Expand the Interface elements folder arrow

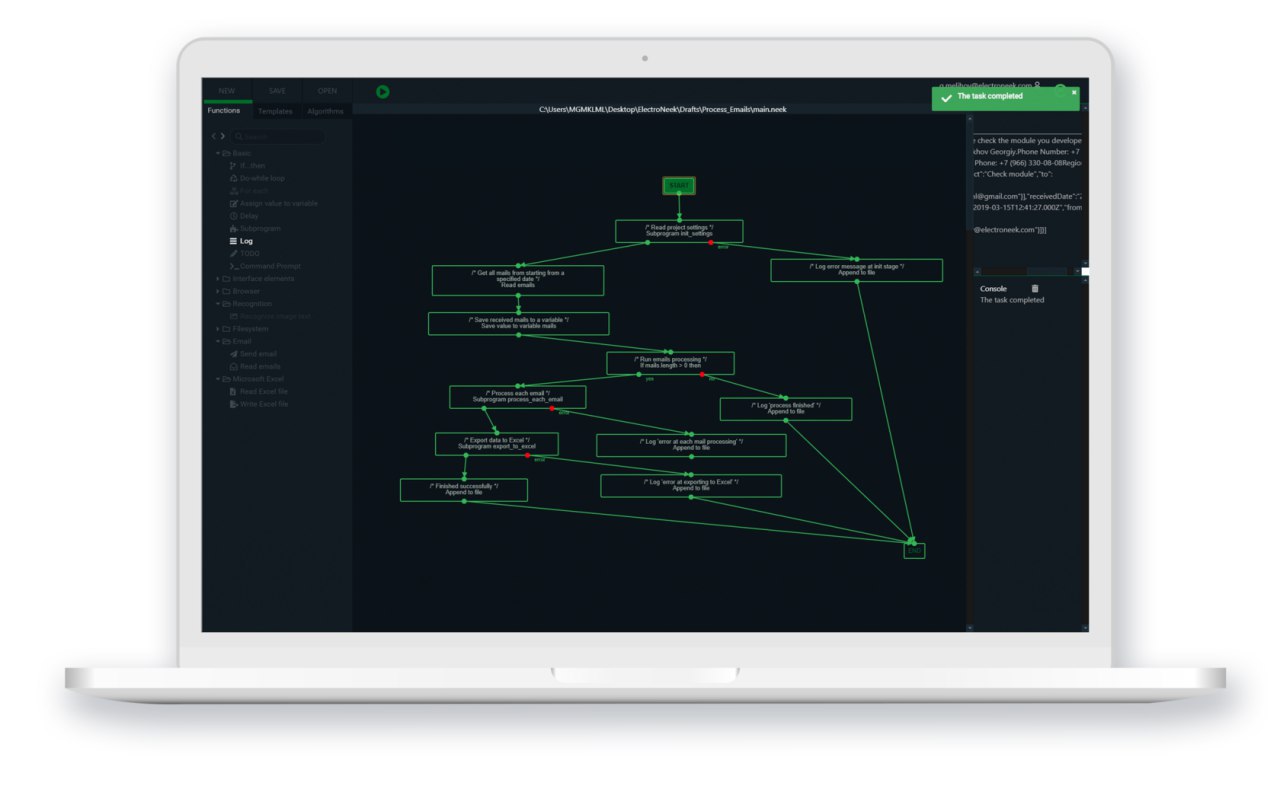coord(217,279)
